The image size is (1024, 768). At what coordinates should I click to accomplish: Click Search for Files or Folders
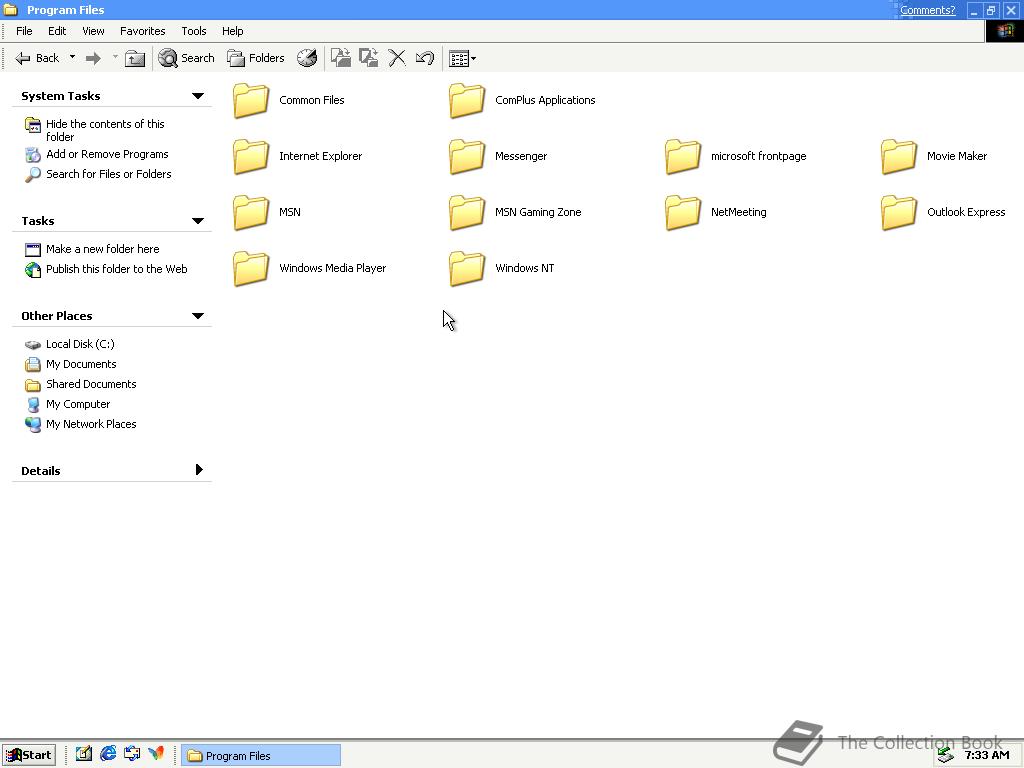click(x=98, y=174)
